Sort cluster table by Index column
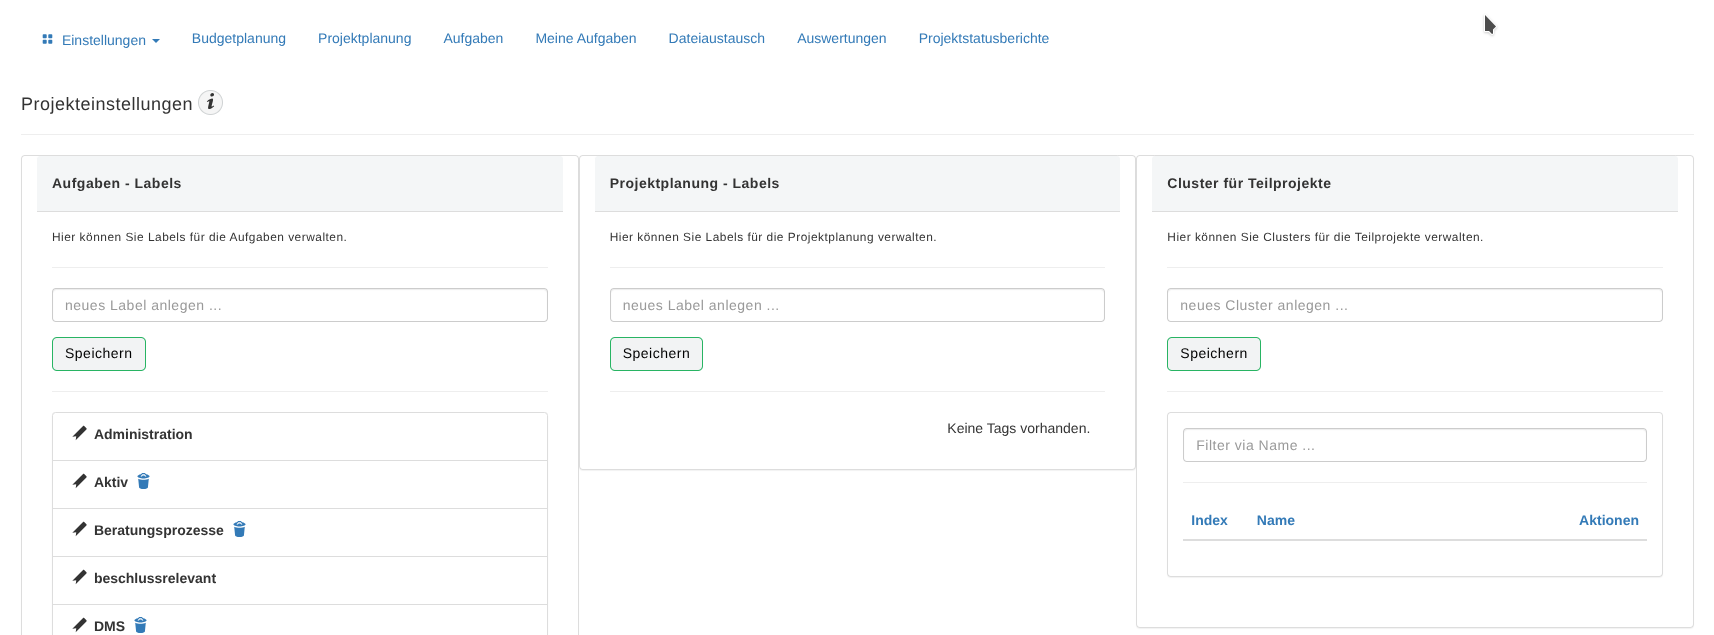1714x635 pixels. click(1208, 520)
